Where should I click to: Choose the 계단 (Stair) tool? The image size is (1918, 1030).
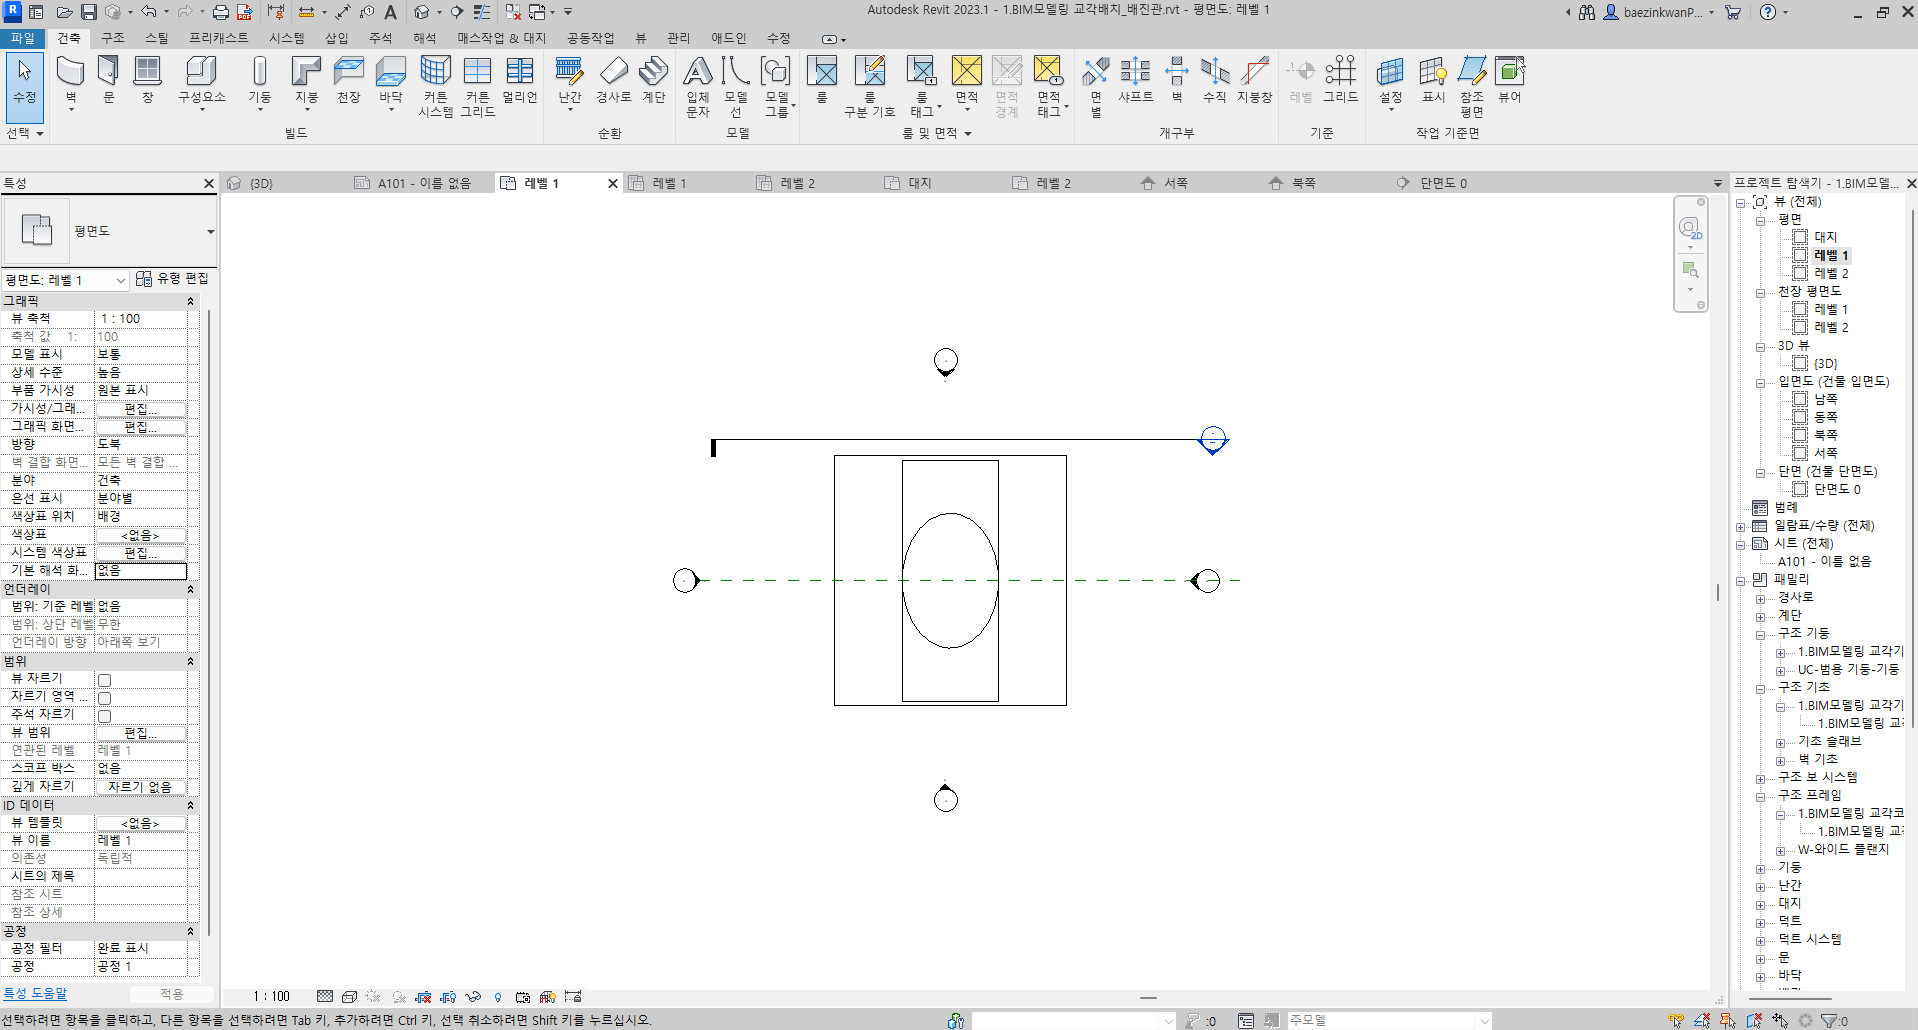[x=653, y=79]
